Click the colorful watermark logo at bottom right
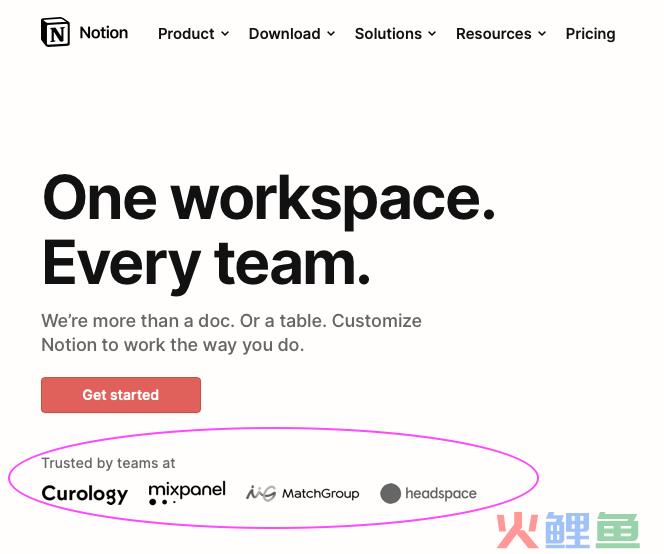 point(568,530)
